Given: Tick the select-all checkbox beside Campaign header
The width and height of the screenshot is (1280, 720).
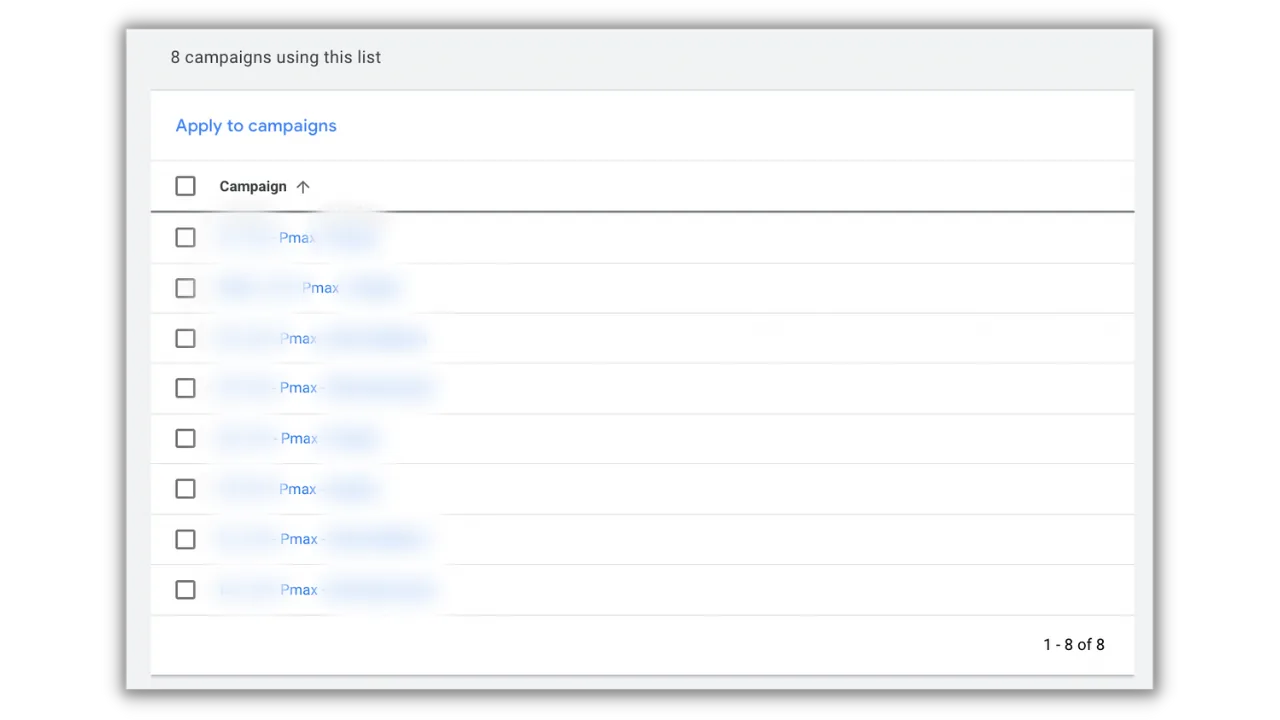Looking at the screenshot, I should pyautogui.click(x=185, y=186).
